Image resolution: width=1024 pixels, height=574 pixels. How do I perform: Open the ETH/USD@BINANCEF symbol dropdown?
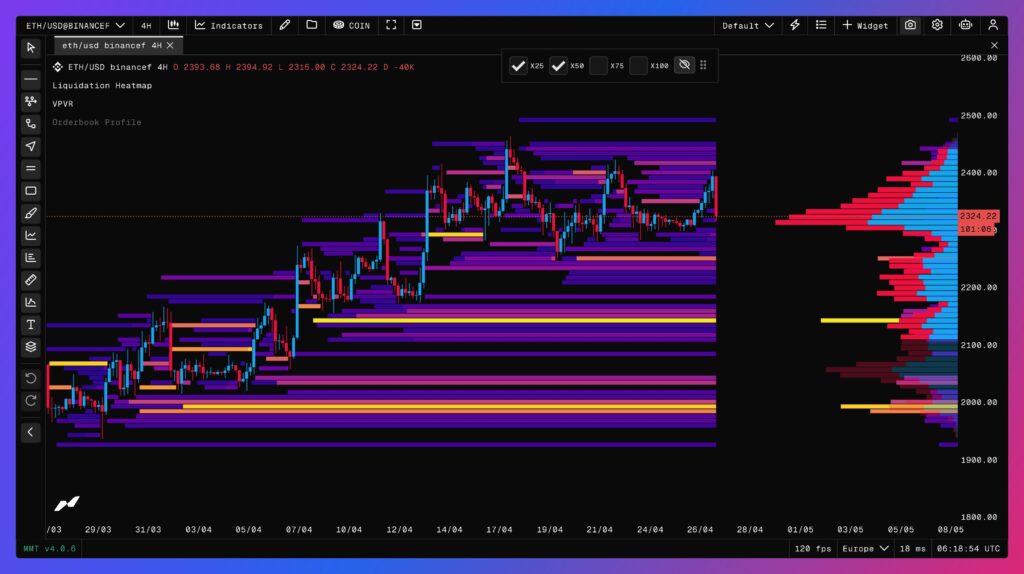tap(77, 25)
